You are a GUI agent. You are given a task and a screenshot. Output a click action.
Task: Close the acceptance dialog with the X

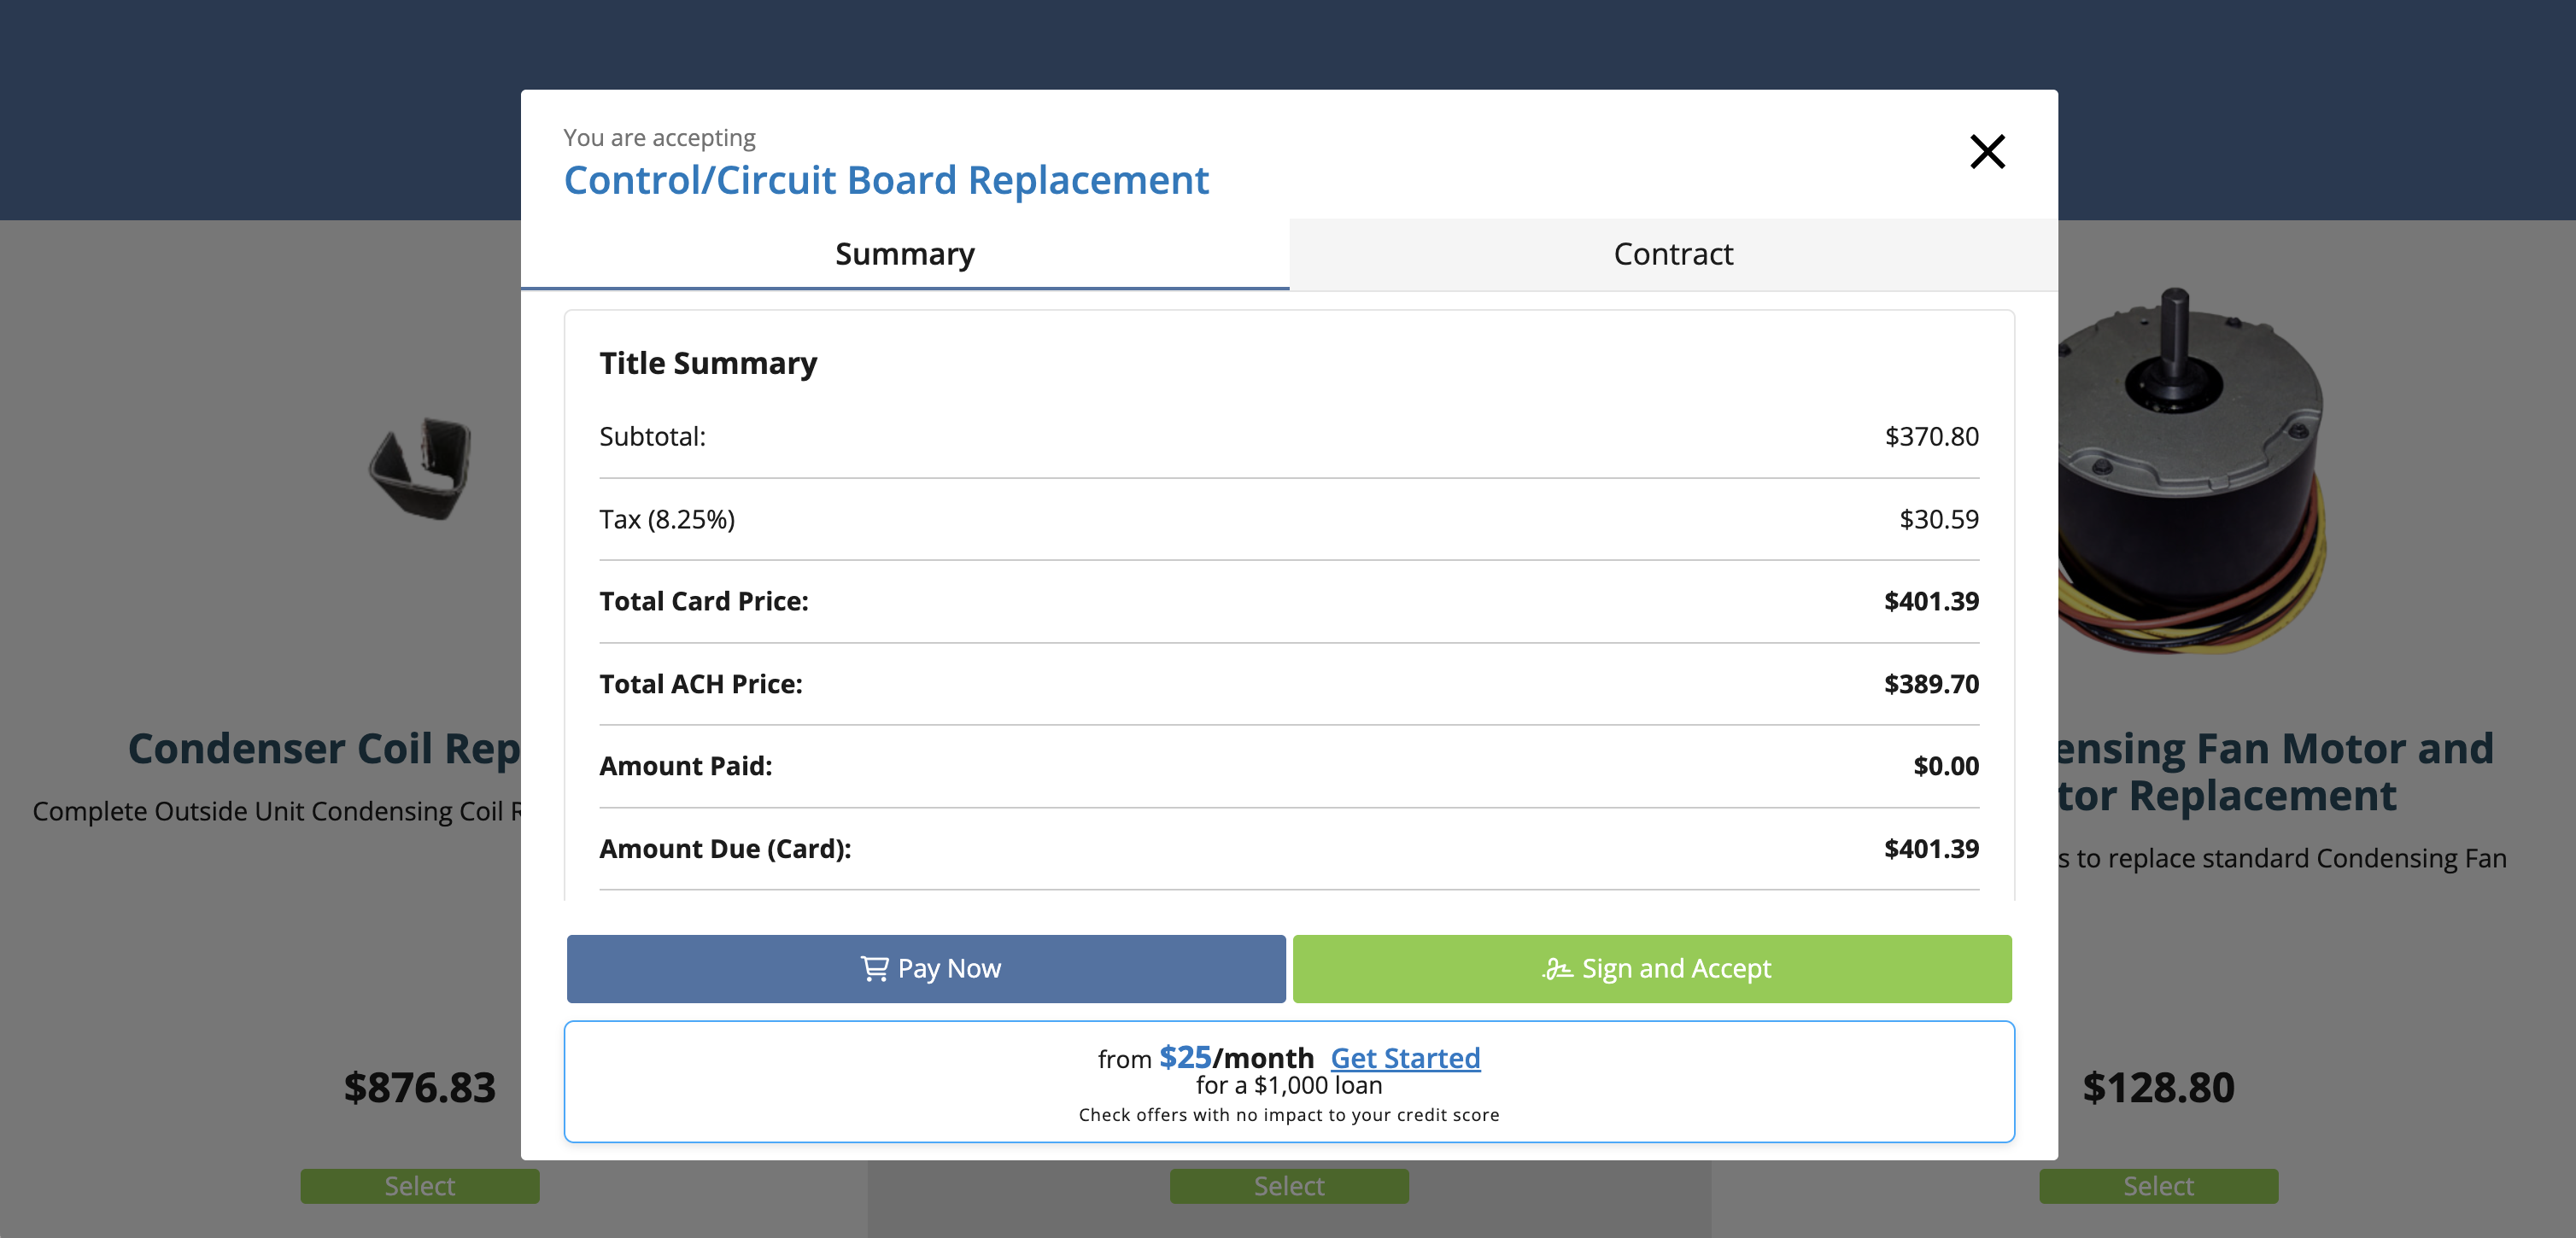point(1987,152)
